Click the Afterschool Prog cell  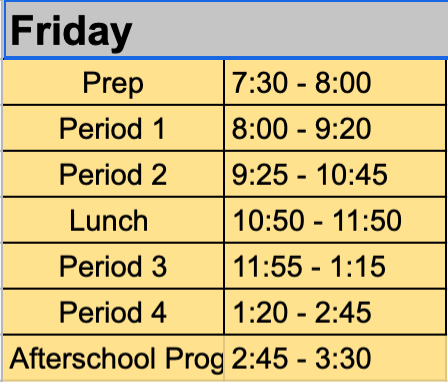[113, 359]
